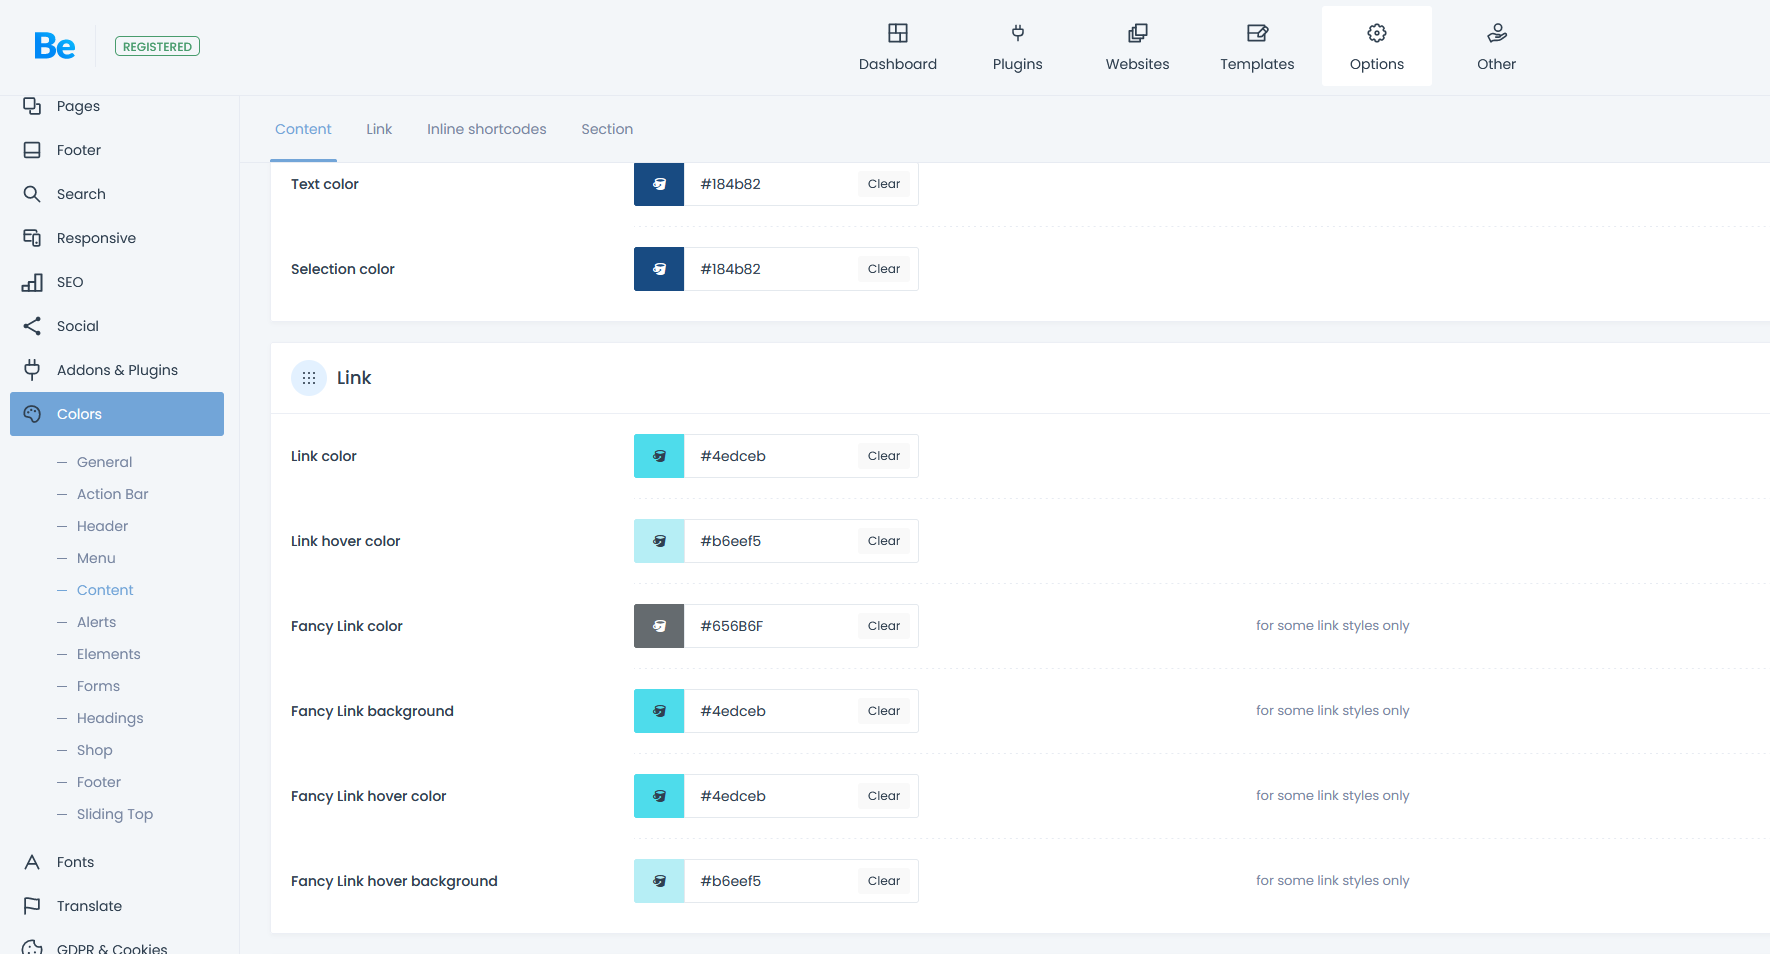This screenshot has height=954, width=1770.
Task: Click the dotted grid icon beside Link heading
Action: tap(309, 378)
